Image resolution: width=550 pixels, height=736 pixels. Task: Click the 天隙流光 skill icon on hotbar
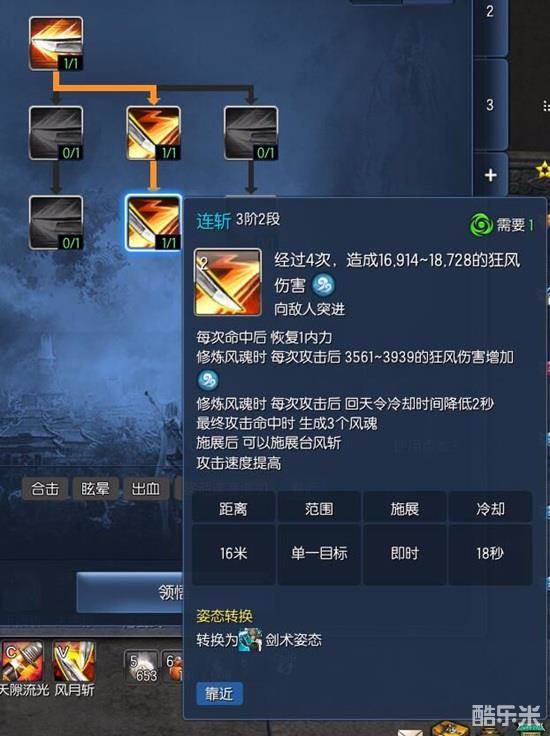[23, 662]
